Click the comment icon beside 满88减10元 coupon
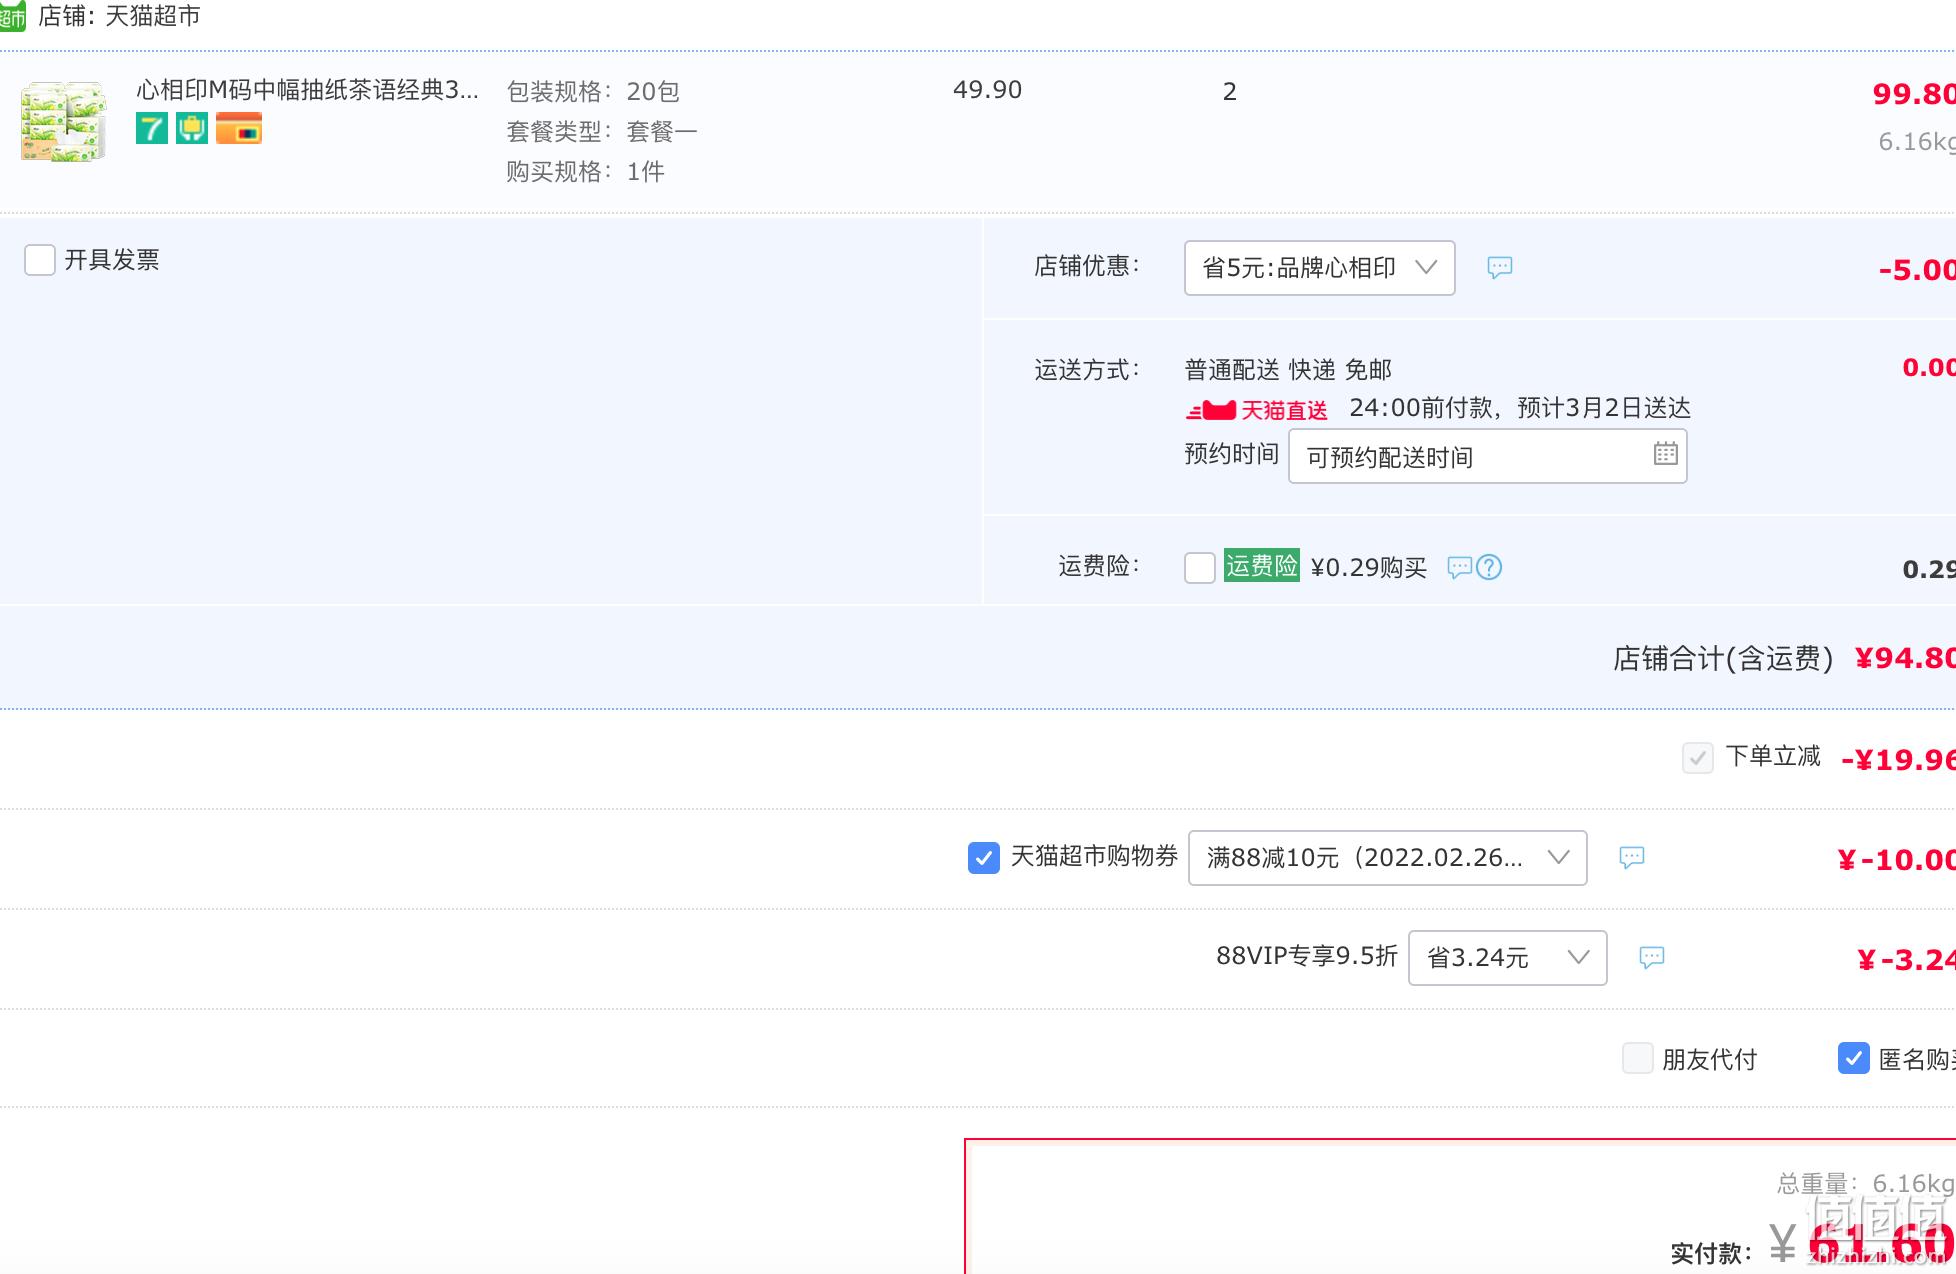 [x=1631, y=857]
